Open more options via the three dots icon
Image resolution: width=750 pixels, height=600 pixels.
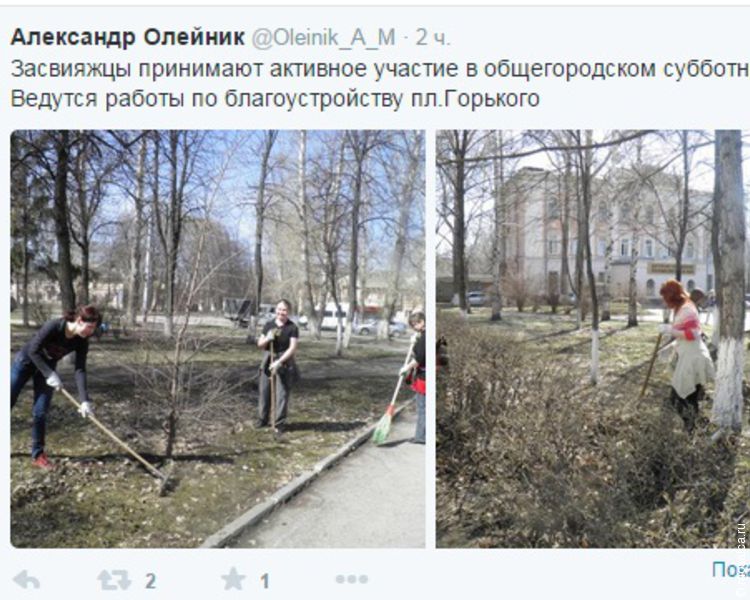[x=352, y=580]
